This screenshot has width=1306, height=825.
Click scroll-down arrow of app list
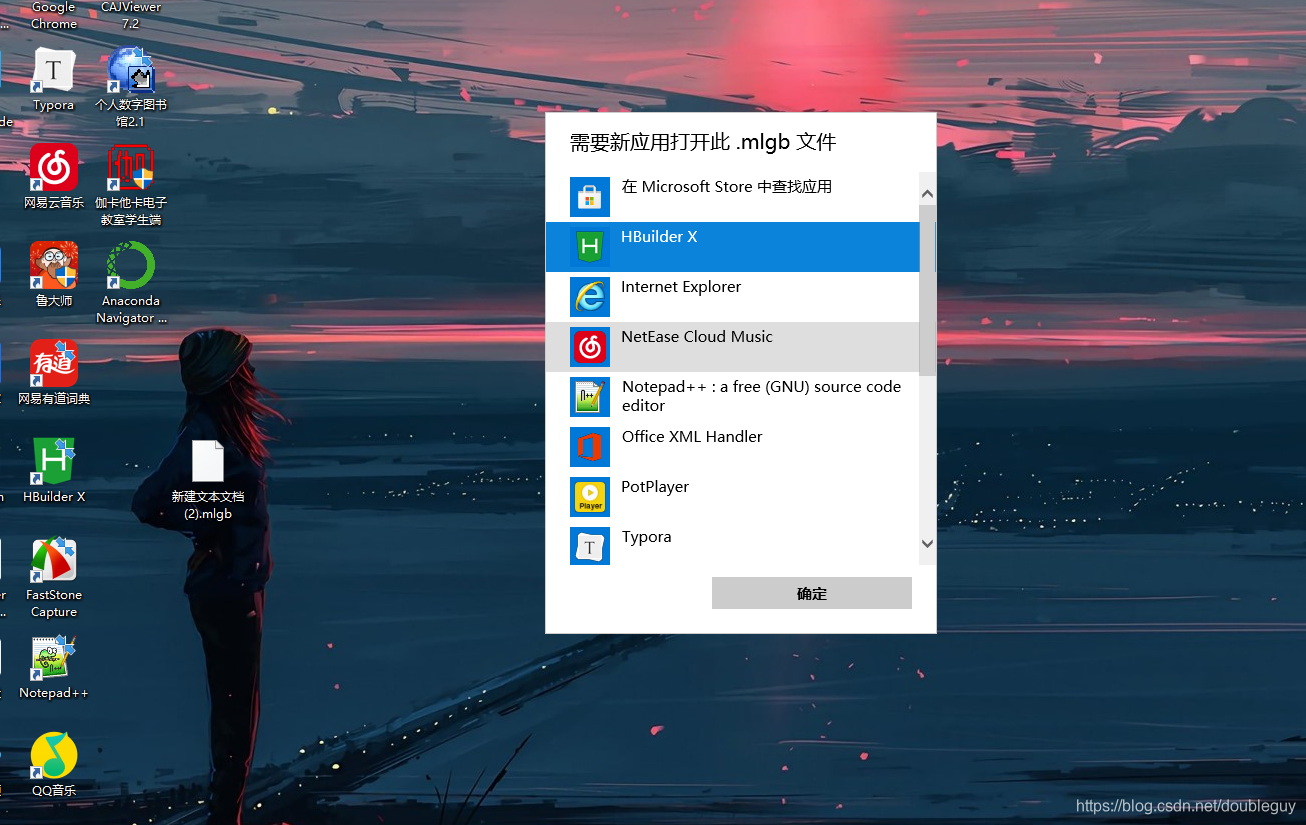(x=927, y=544)
